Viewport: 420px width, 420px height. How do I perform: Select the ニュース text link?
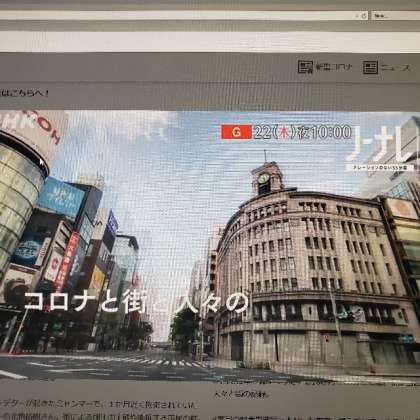point(396,68)
